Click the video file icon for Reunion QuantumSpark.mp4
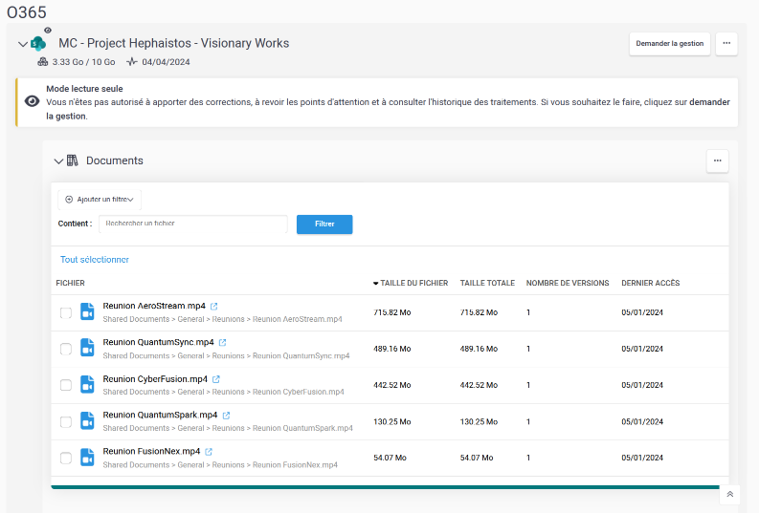Screen dimensions: 759x513 (x=87, y=421)
